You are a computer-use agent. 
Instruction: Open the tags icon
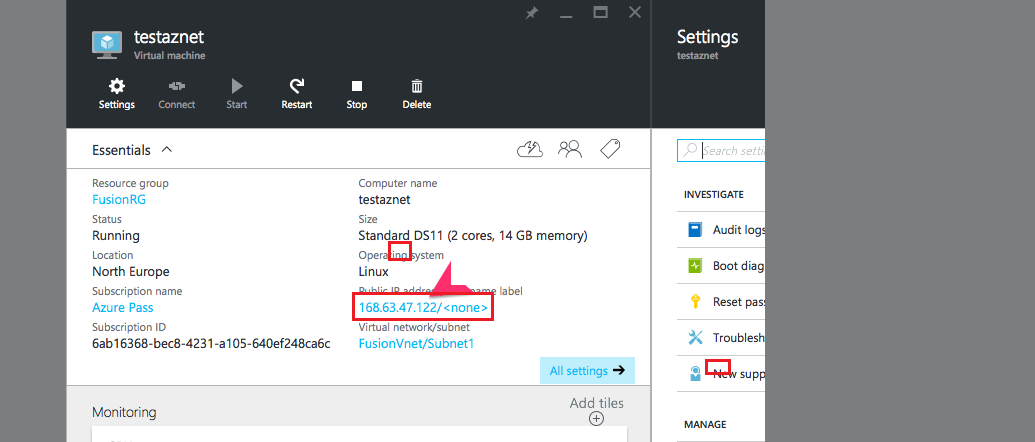pos(611,150)
